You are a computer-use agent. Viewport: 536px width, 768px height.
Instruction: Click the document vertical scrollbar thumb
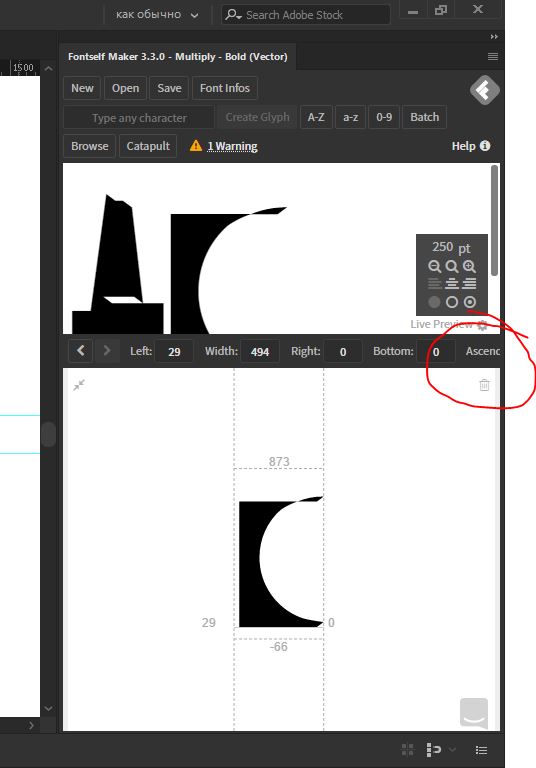pos(48,434)
